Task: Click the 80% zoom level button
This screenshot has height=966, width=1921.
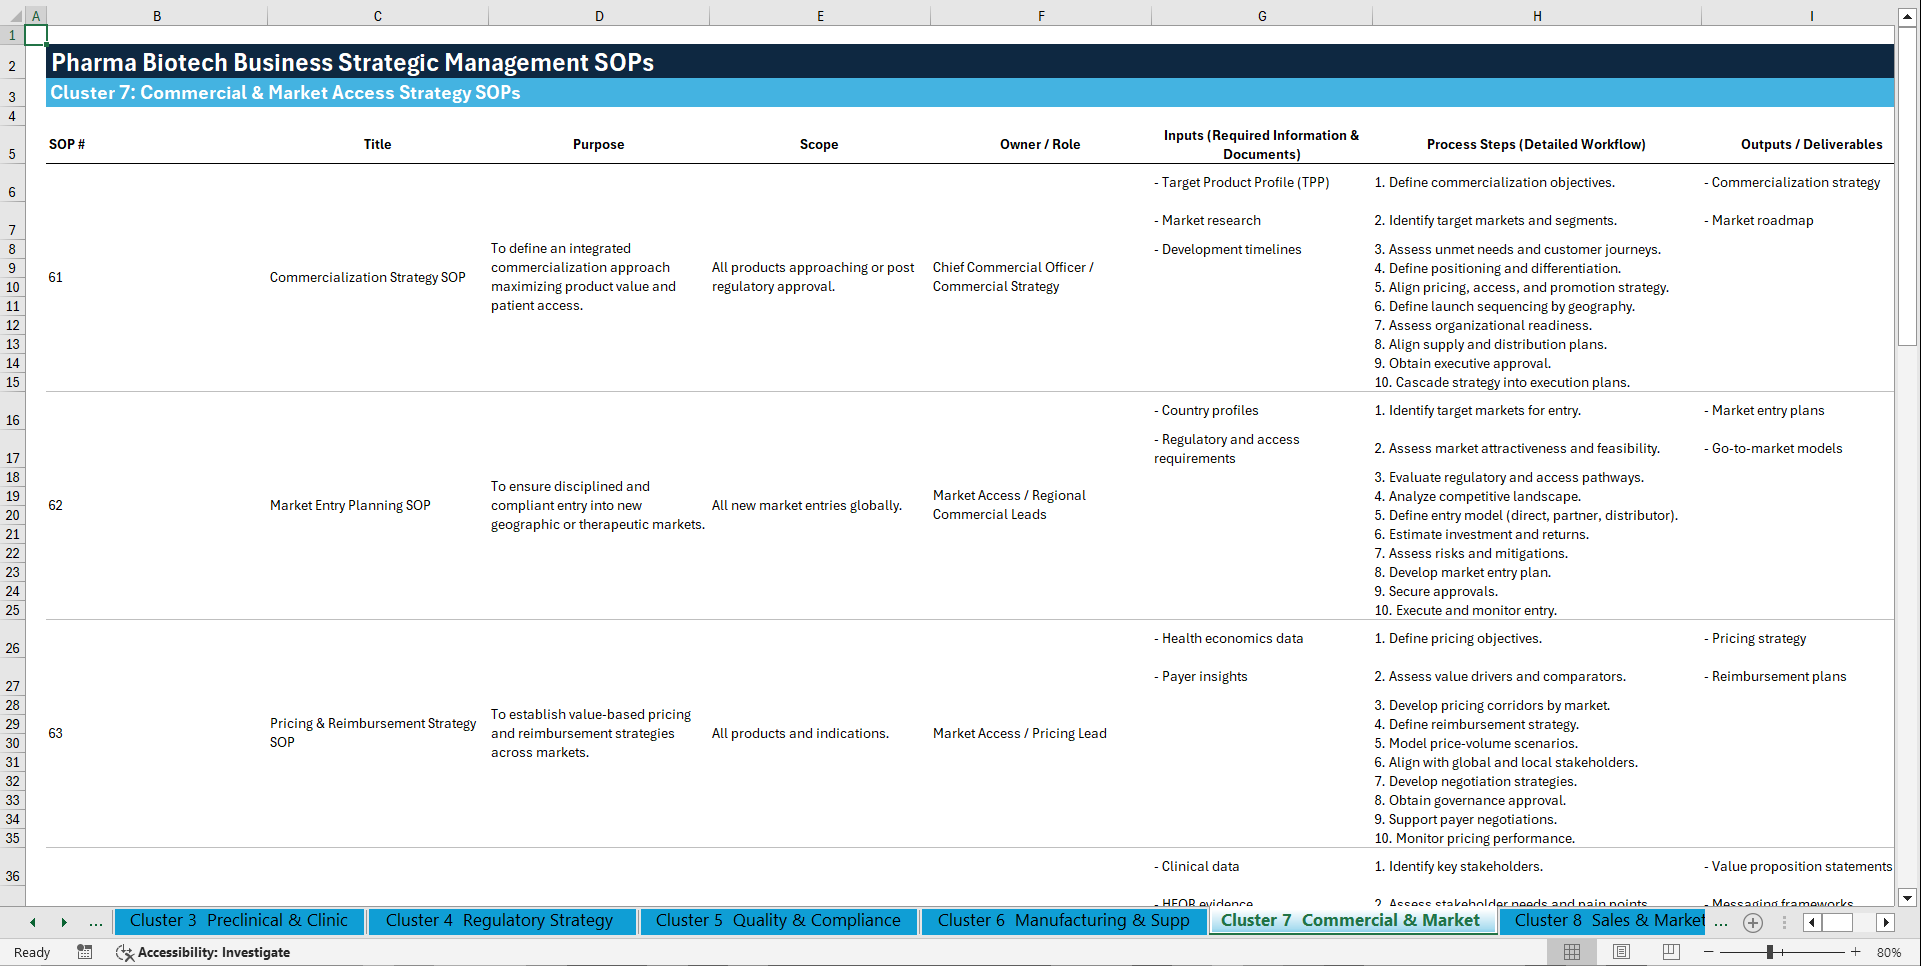Action: click(1890, 952)
